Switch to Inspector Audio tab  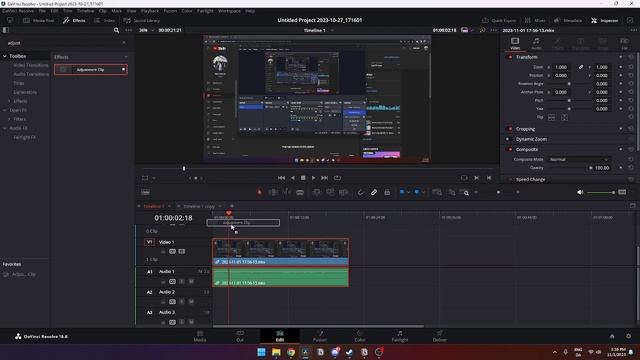click(536, 43)
